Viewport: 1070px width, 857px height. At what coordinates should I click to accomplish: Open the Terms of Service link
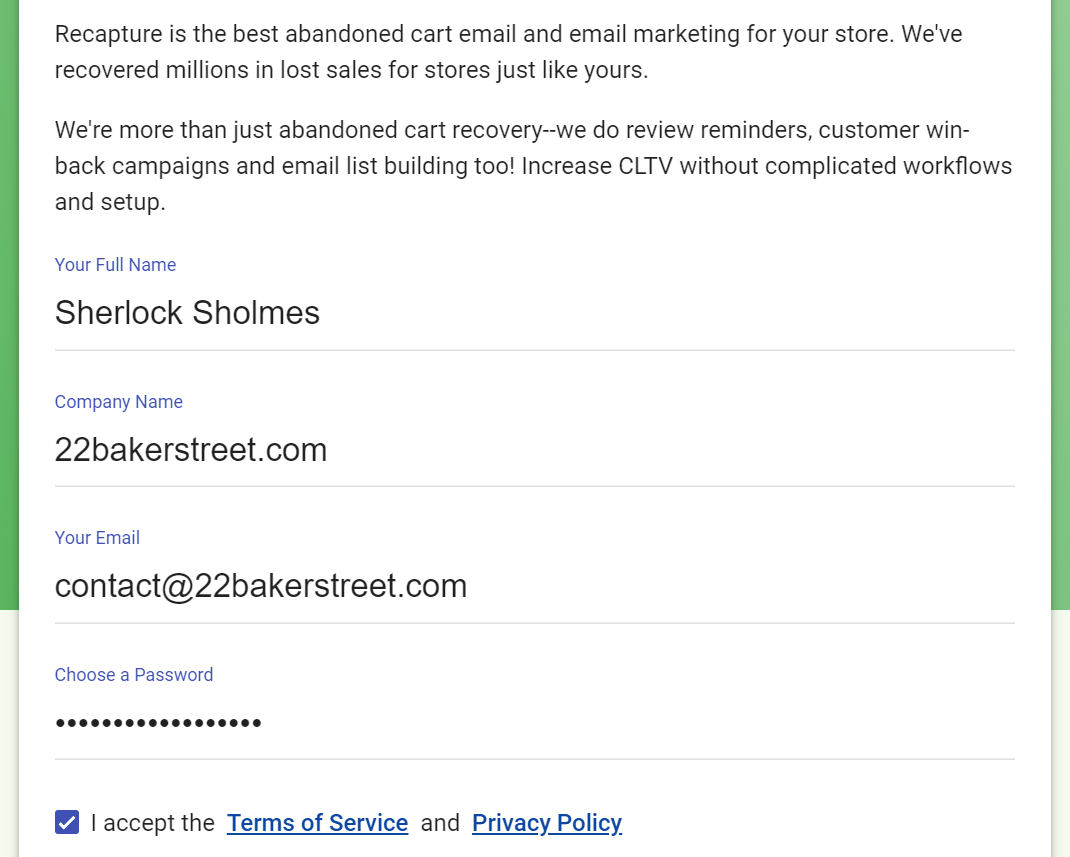tap(317, 823)
